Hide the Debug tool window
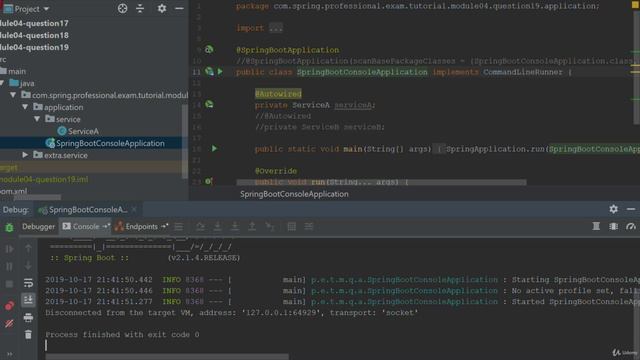Screen dimensions: 640x360 [631, 209]
